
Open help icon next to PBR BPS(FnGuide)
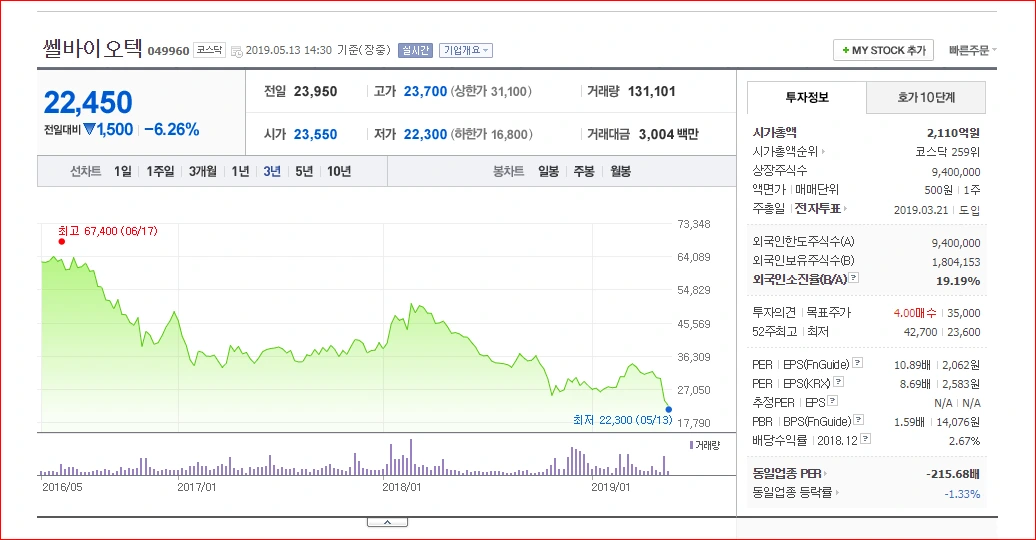[x=858, y=419]
